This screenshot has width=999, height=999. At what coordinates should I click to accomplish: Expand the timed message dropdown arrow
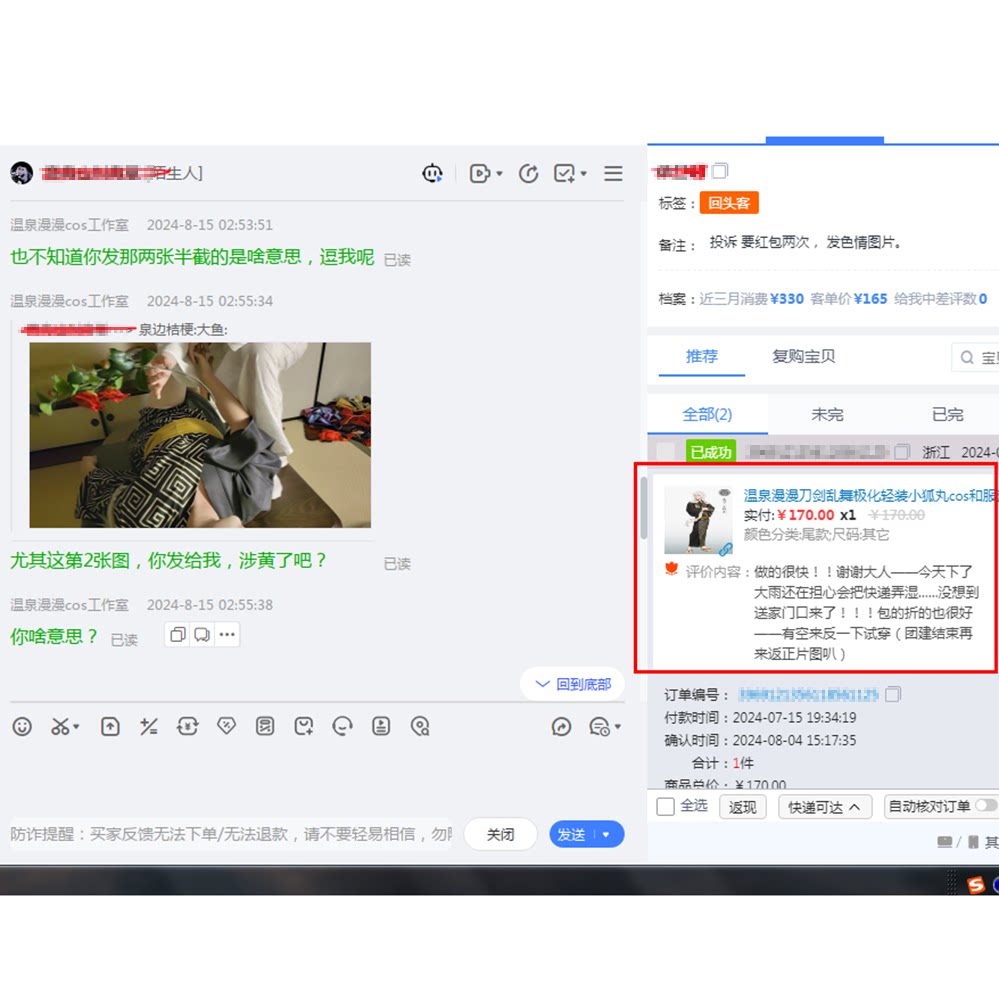coord(617,727)
